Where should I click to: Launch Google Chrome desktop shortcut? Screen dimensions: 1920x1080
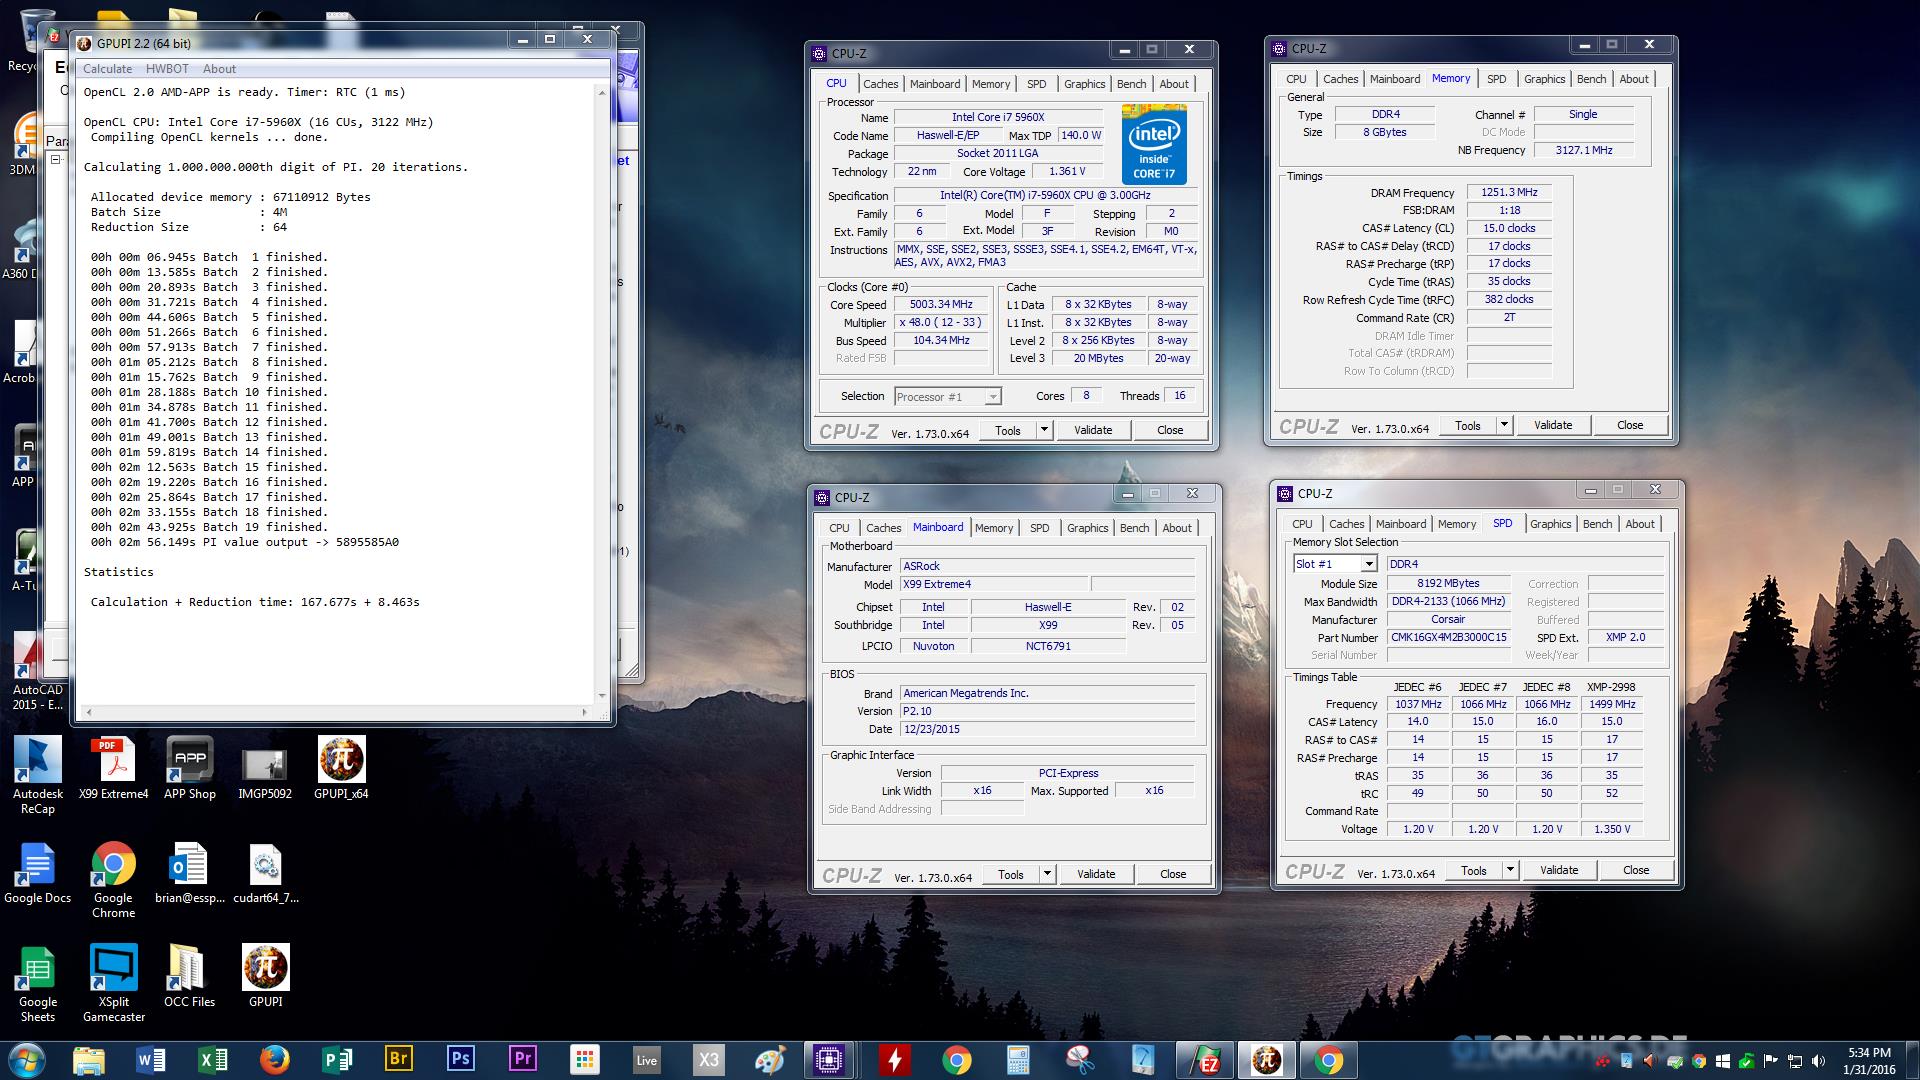coord(114,879)
